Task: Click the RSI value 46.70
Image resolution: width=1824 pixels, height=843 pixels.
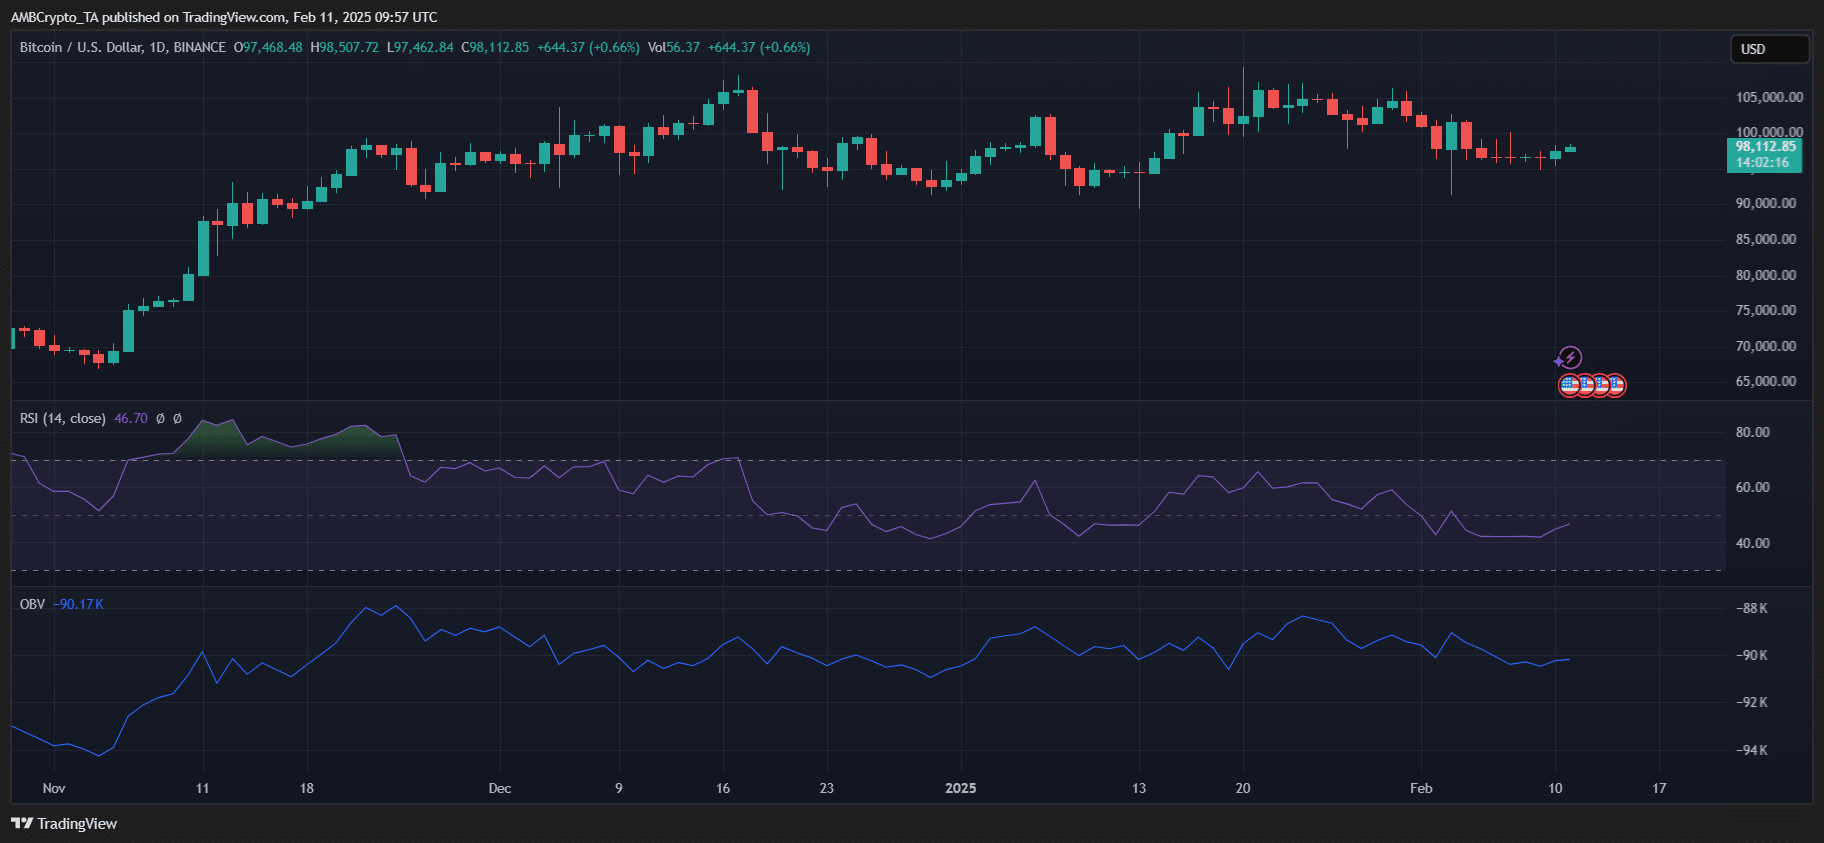Action: click(131, 418)
